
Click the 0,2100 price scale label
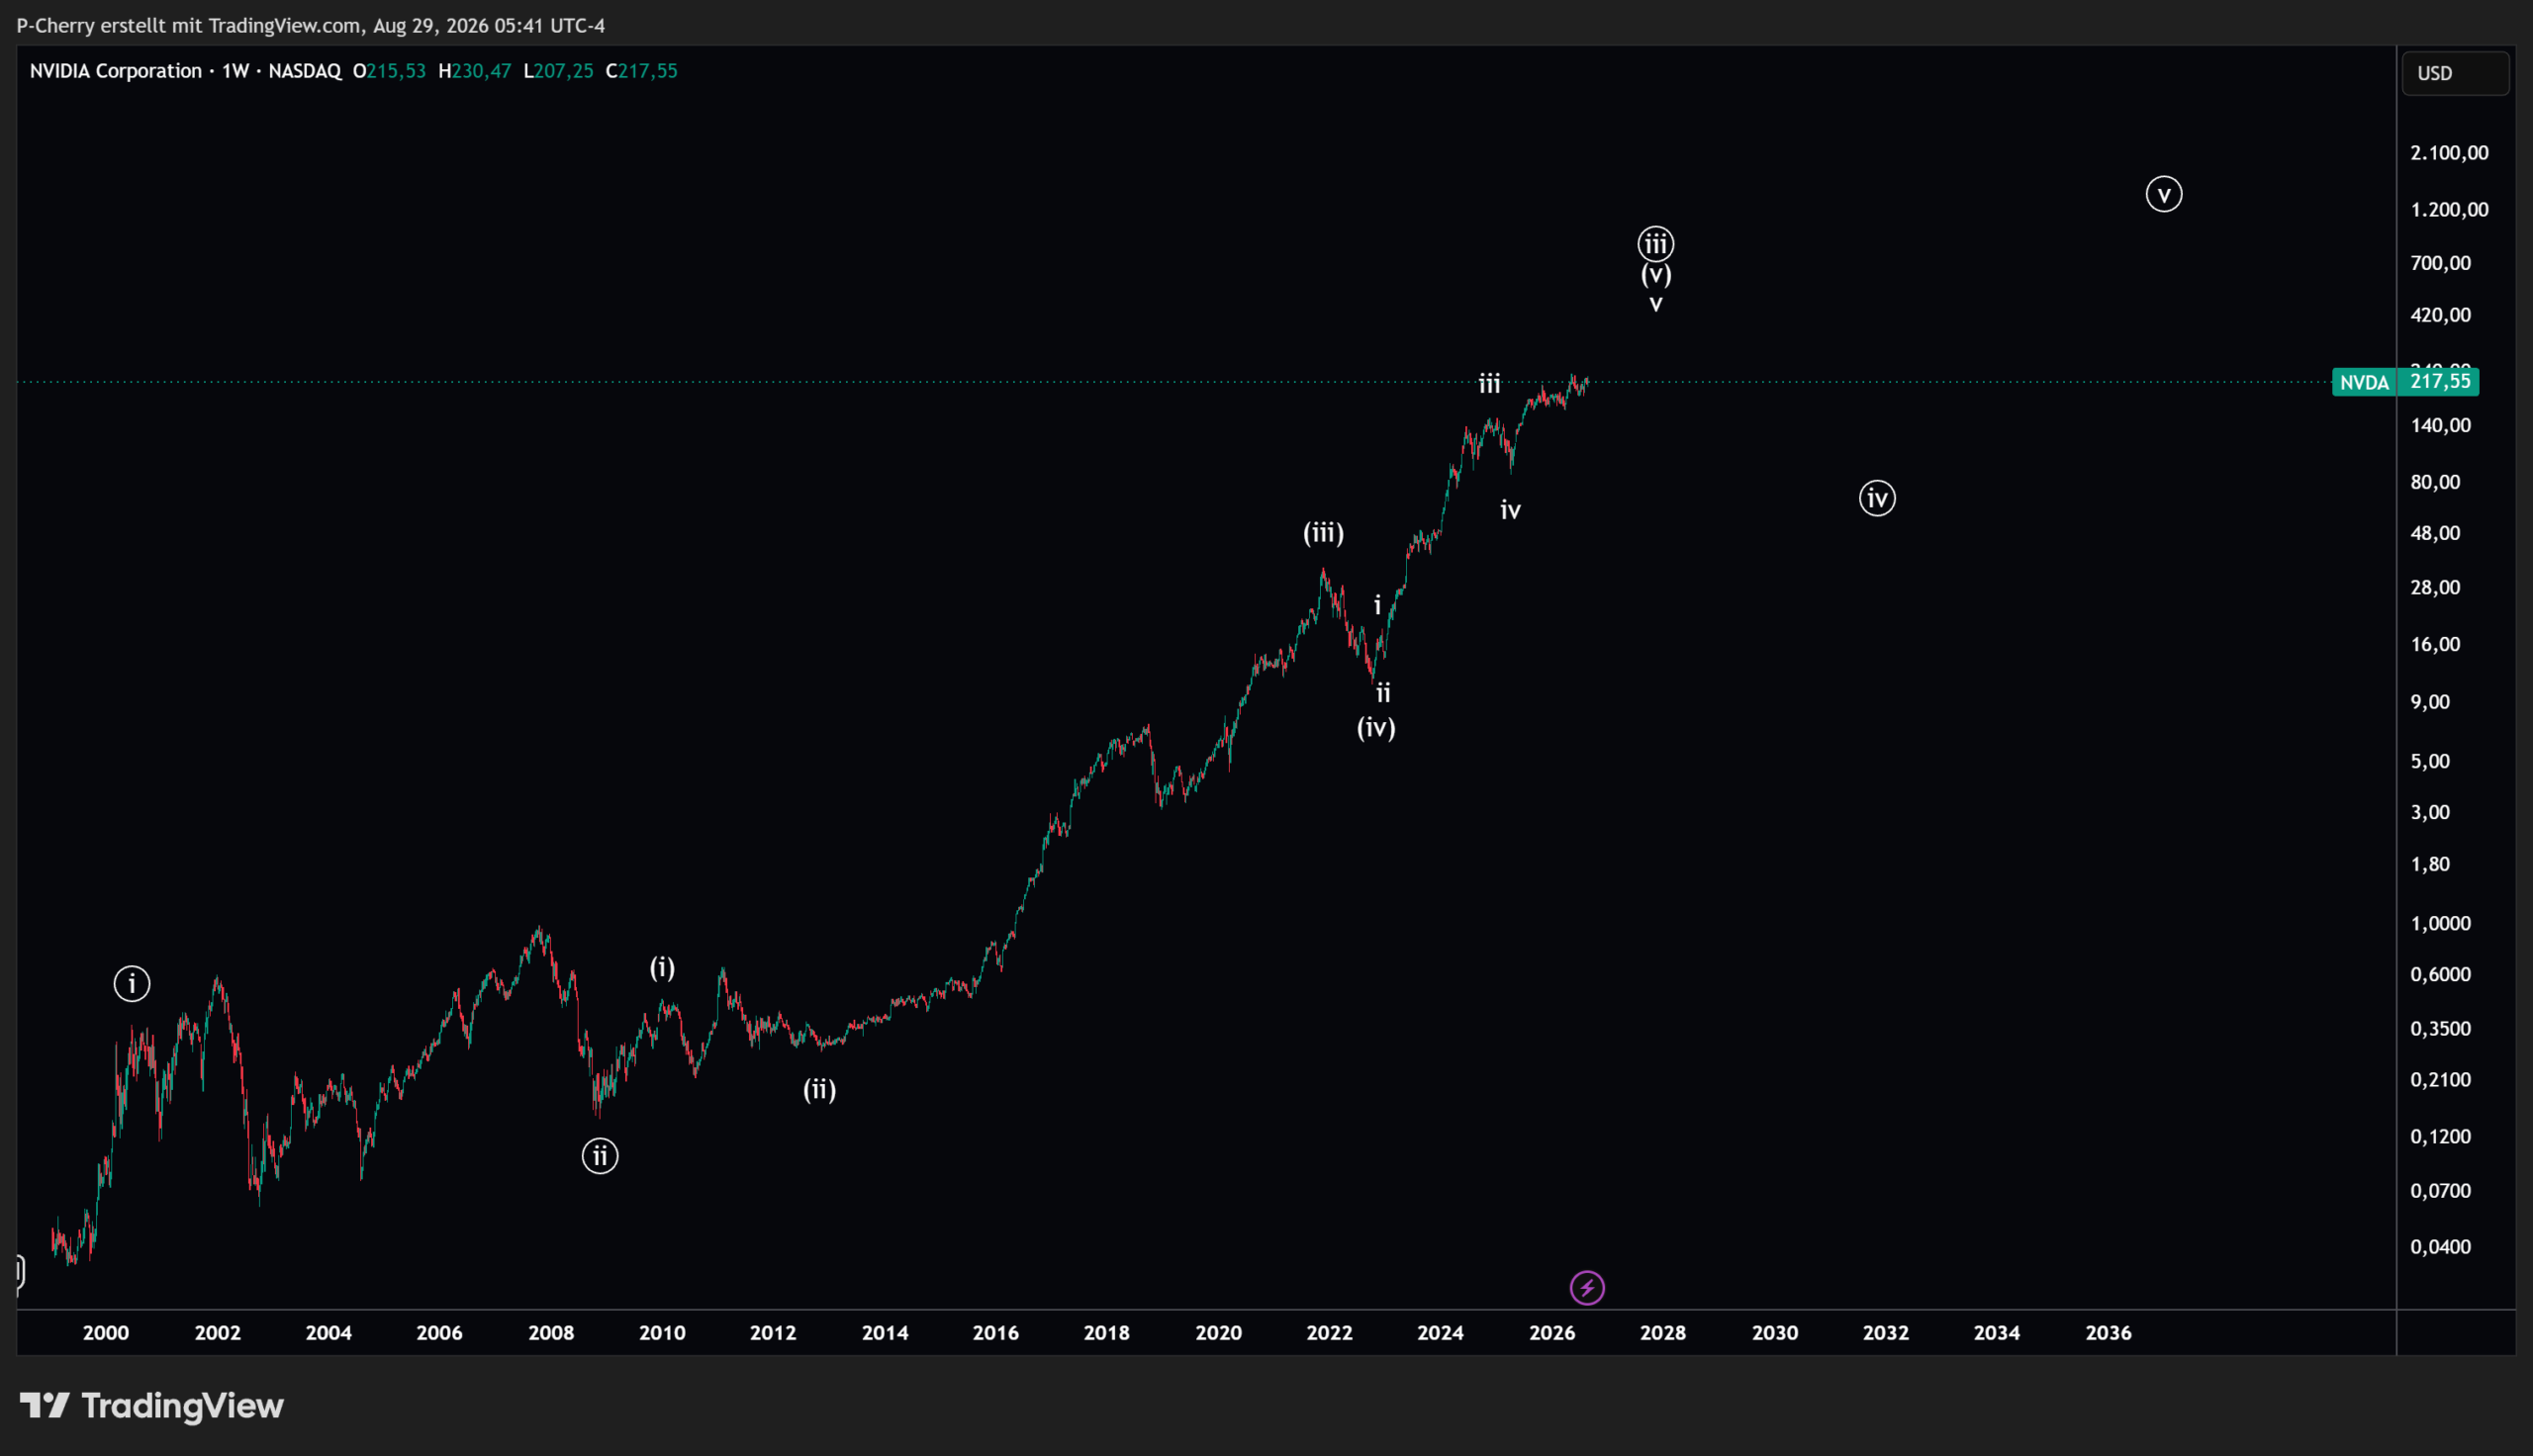click(2441, 1080)
